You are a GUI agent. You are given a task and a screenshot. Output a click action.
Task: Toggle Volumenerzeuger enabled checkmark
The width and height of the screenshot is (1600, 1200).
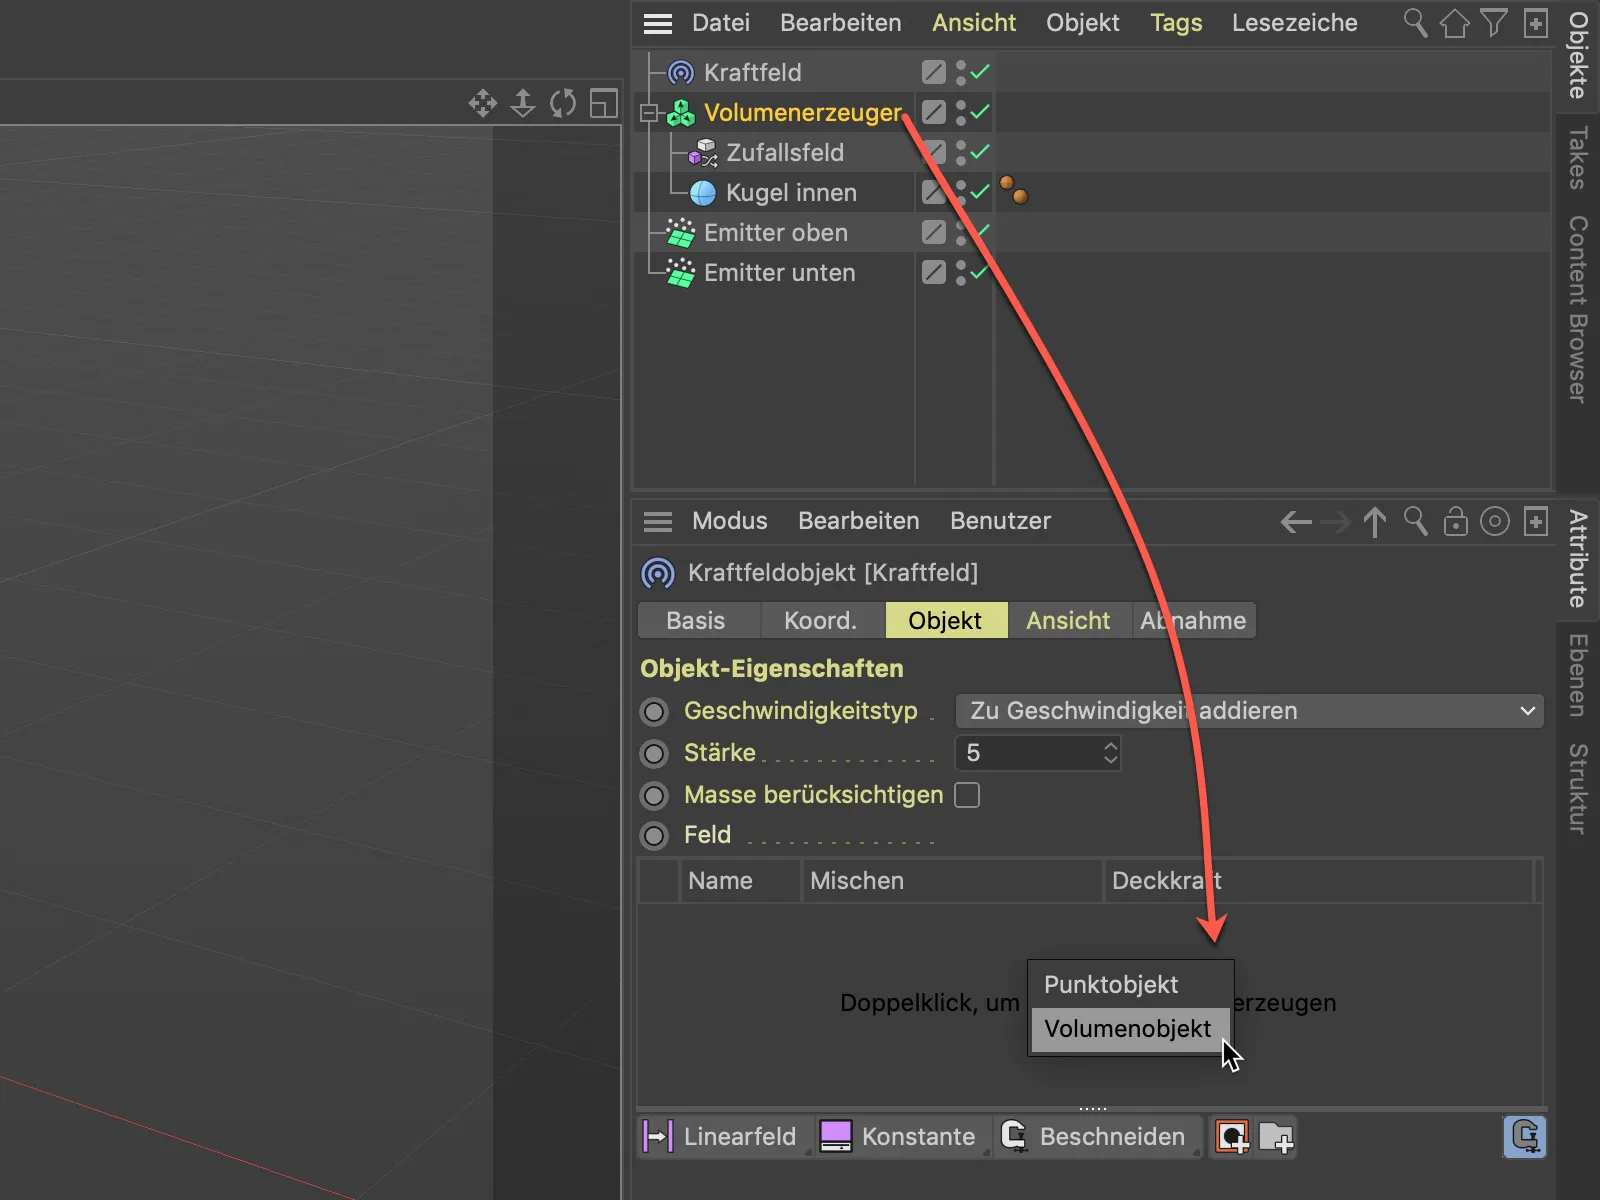pyautogui.click(x=980, y=112)
